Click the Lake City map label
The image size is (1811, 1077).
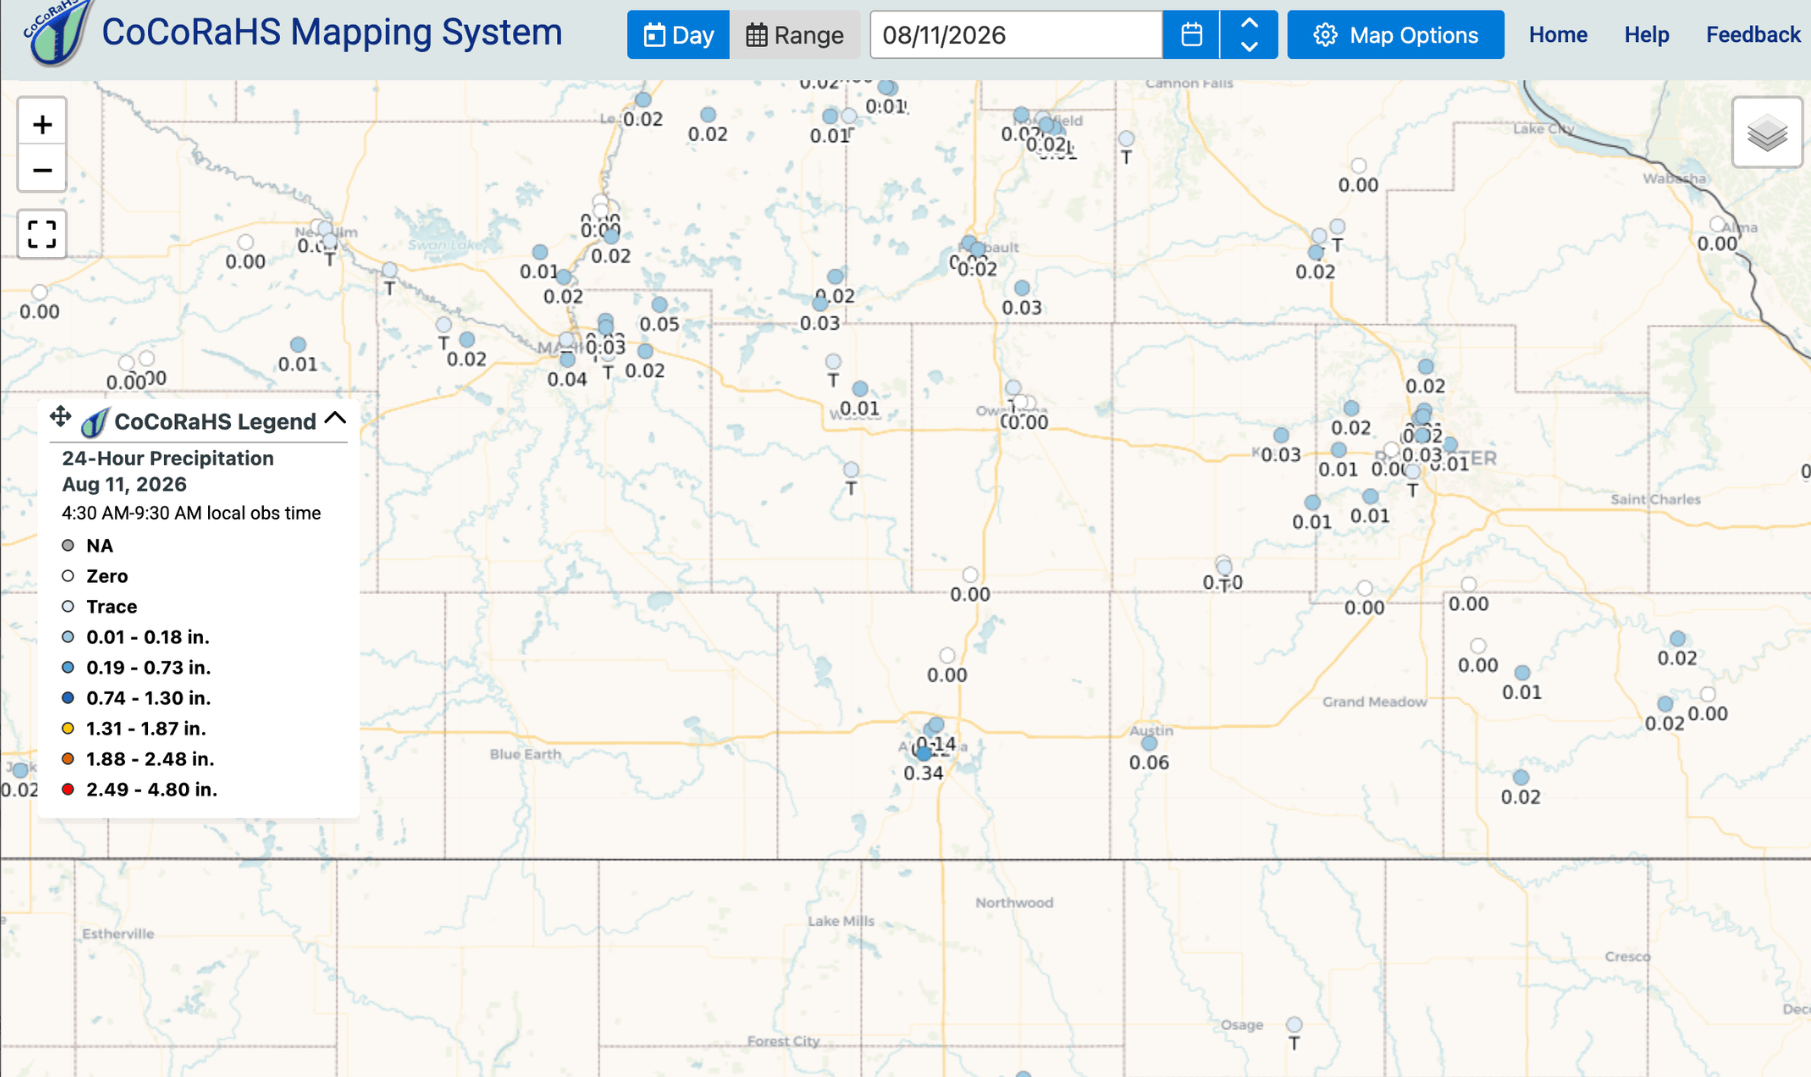(1543, 129)
